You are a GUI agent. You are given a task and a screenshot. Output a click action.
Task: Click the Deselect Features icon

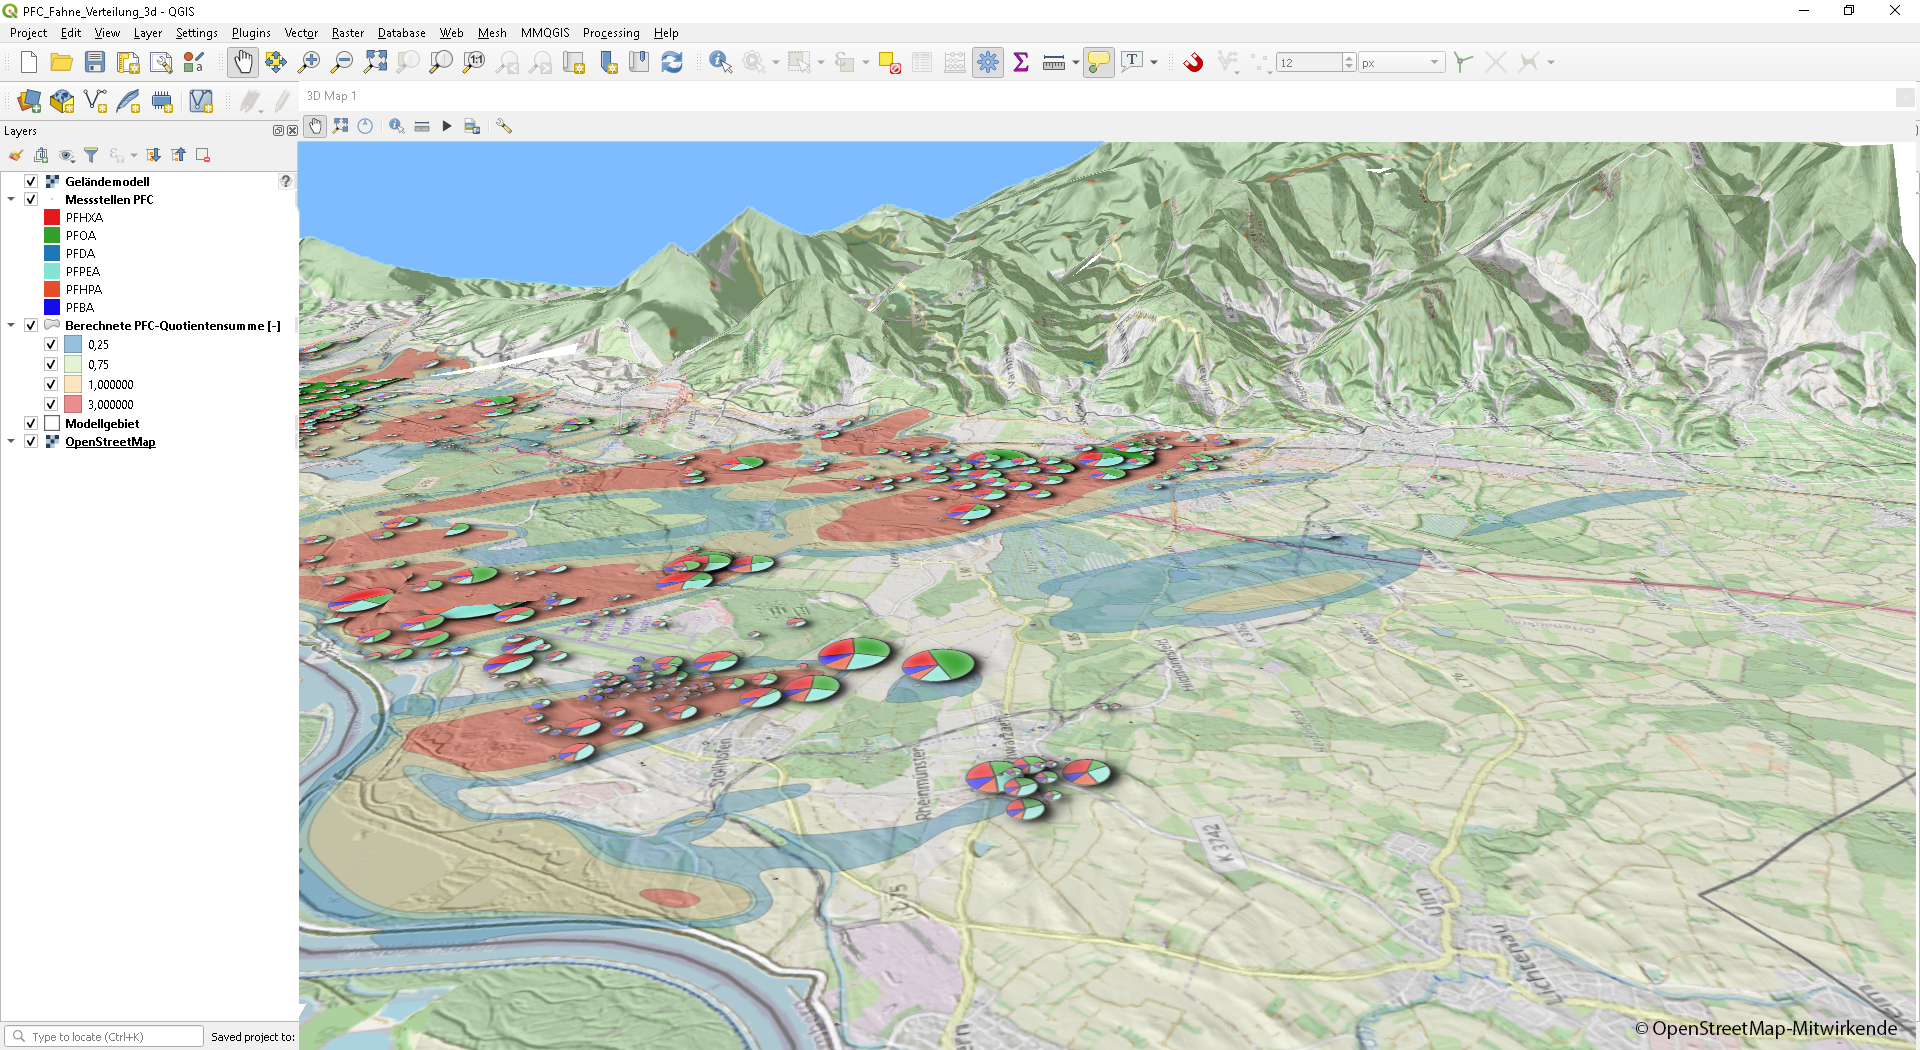point(889,62)
